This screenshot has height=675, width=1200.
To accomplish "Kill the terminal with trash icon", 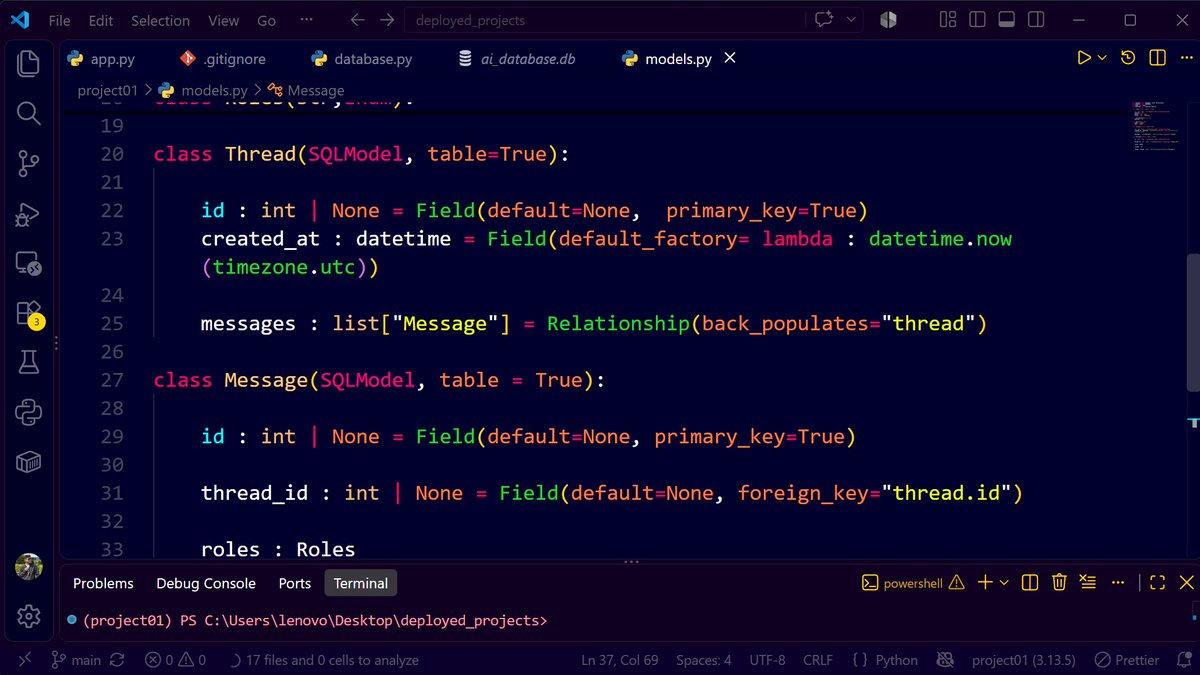I will tap(1059, 582).
